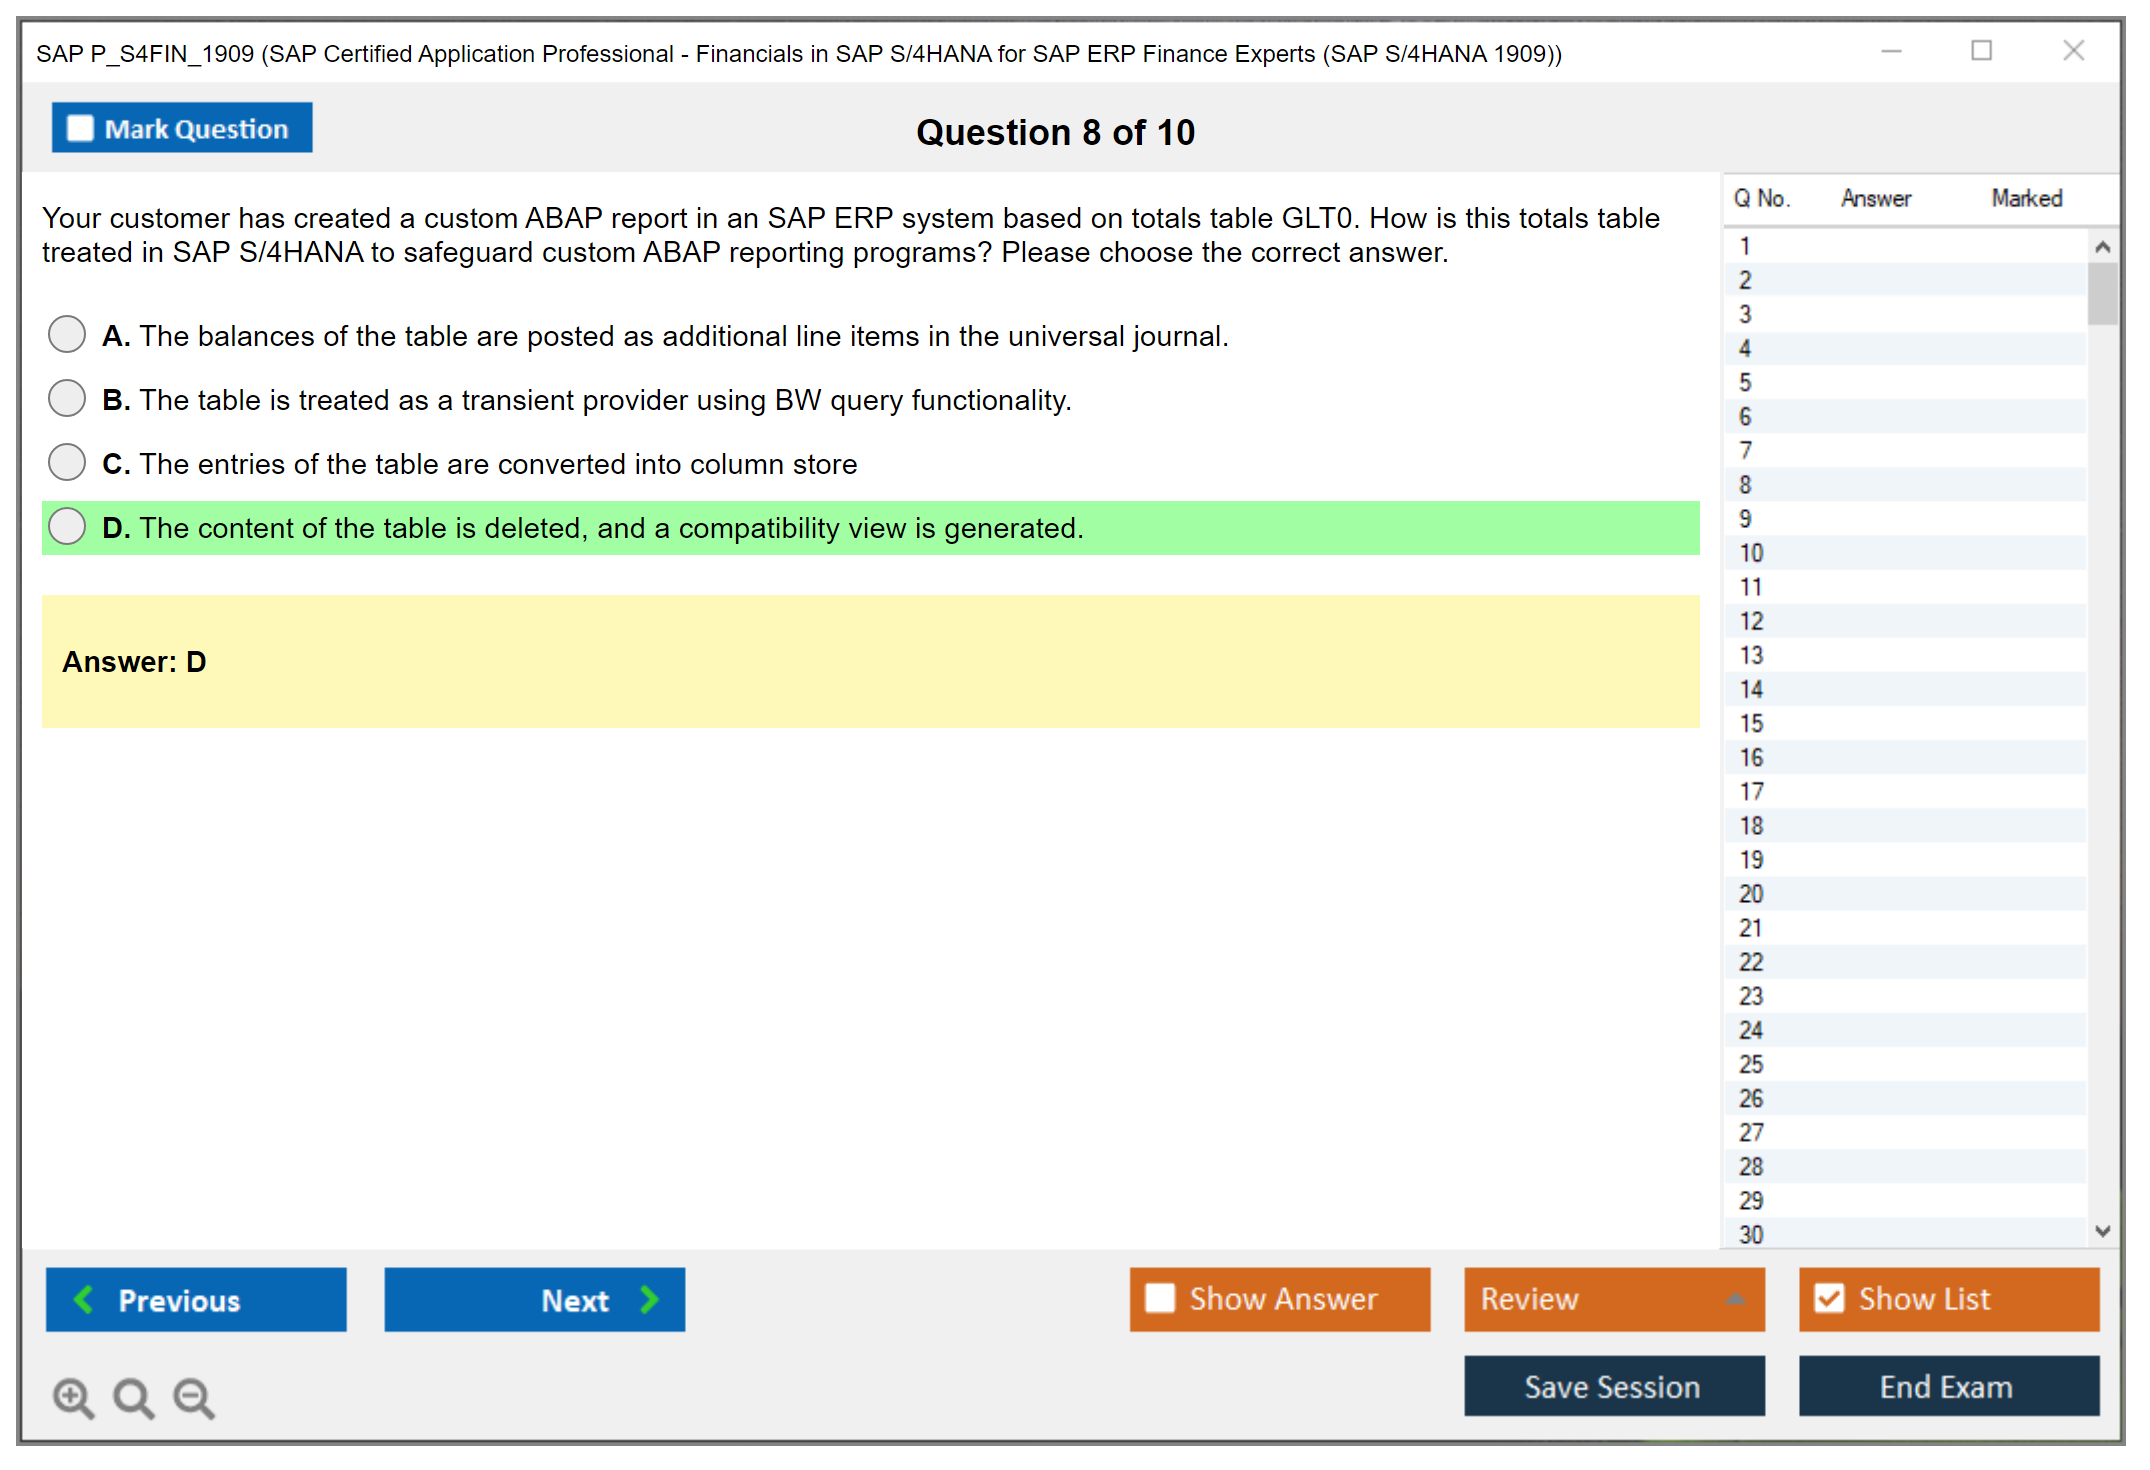Enable the Show Answer checkbox
This screenshot has height=1470, width=2150.
coord(1160,1298)
